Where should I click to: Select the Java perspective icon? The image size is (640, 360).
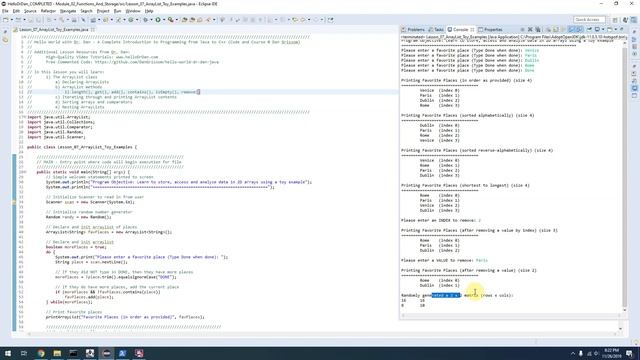(x=625, y=20)
